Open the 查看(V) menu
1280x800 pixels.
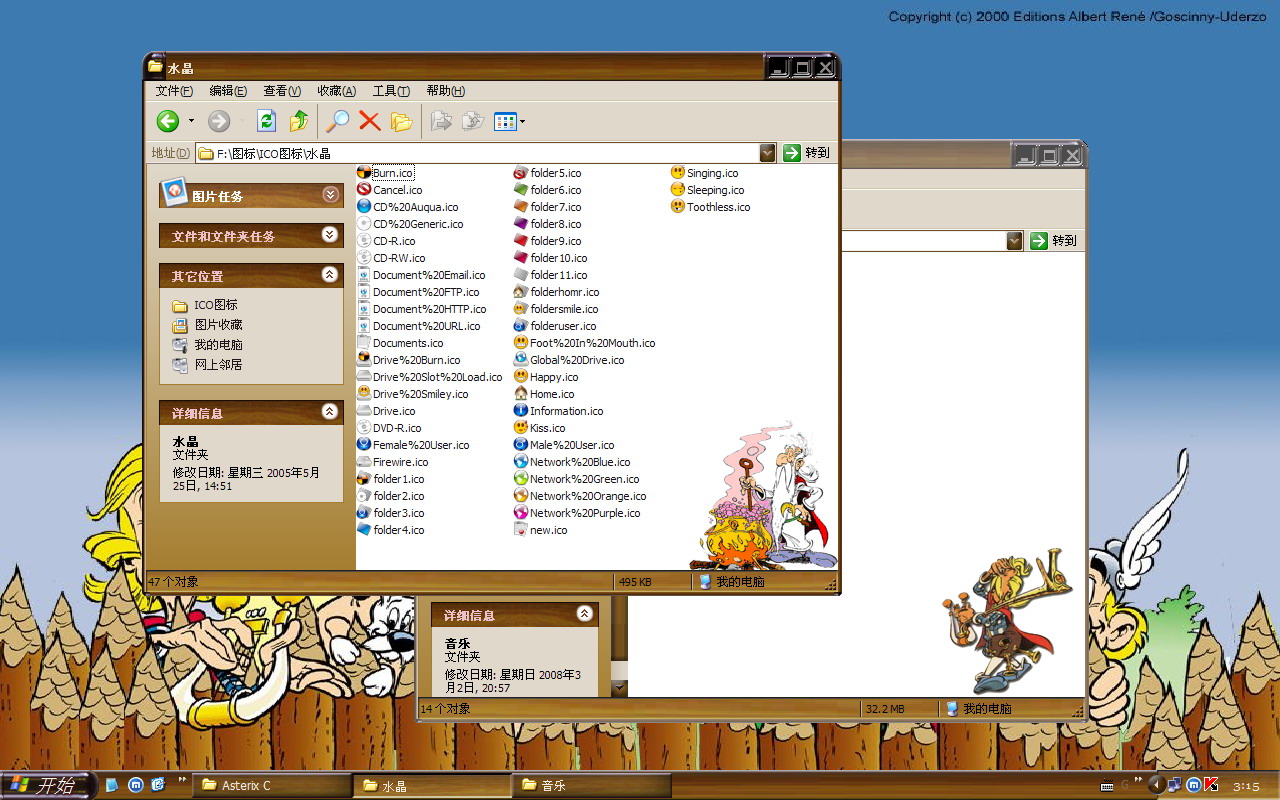(282, 91)
